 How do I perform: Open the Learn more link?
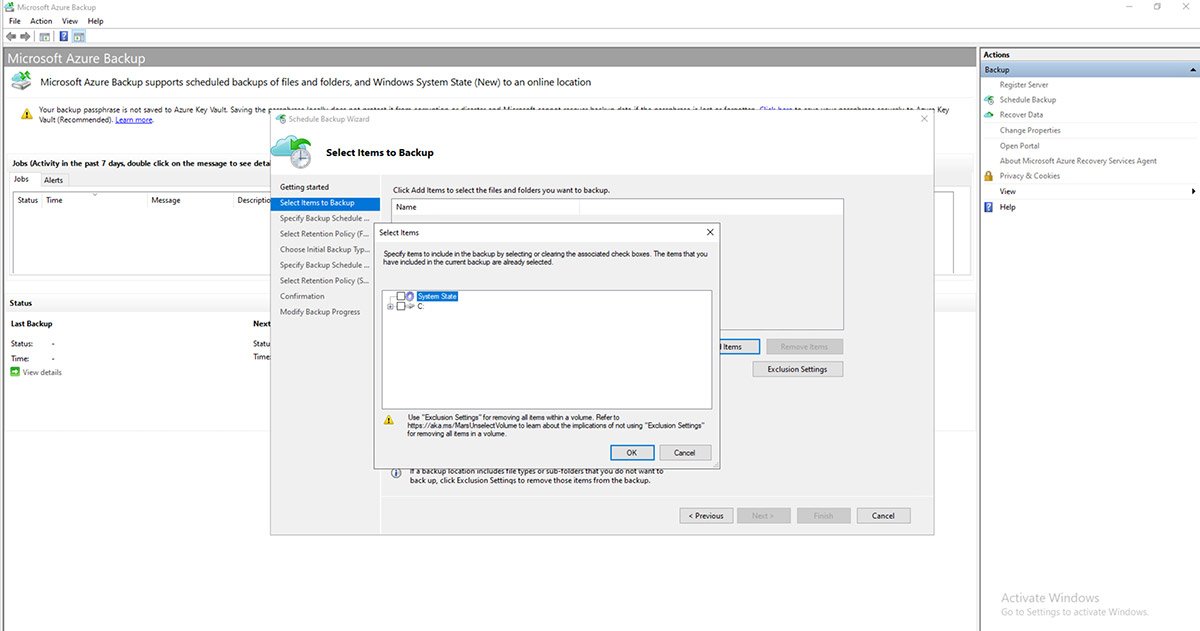click(136, 119)
